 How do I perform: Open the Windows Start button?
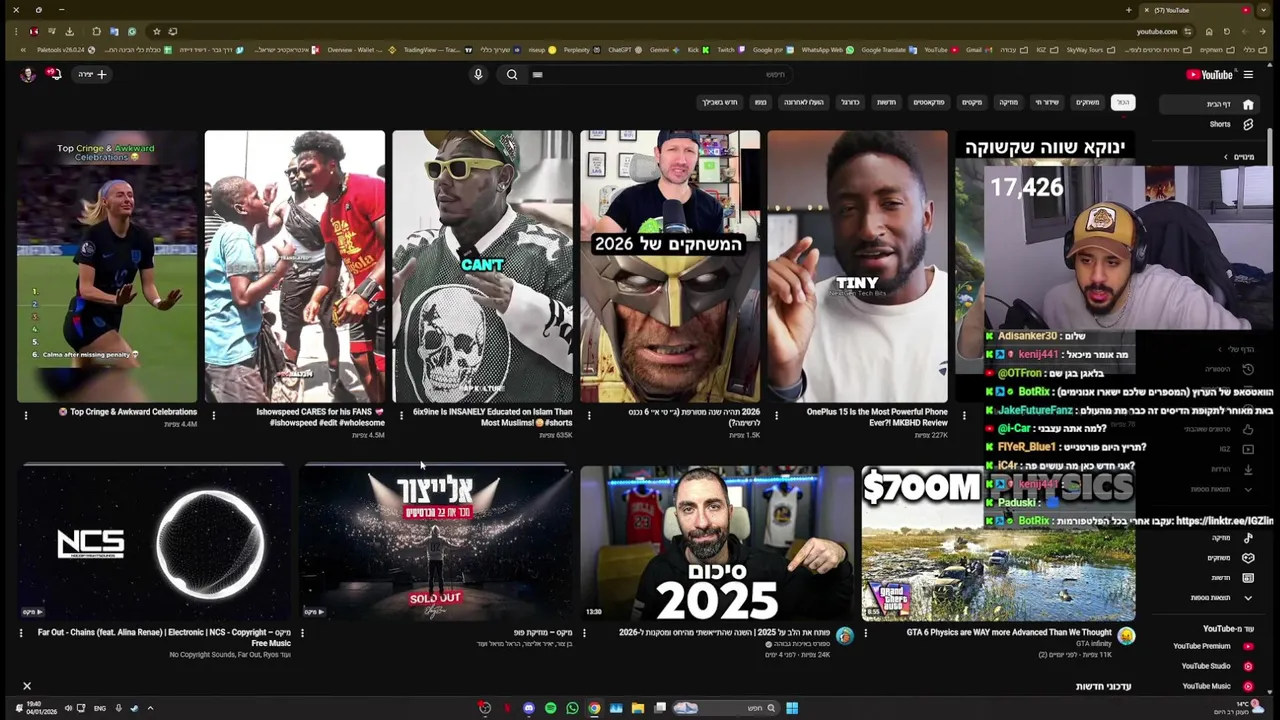click(791, 708)
